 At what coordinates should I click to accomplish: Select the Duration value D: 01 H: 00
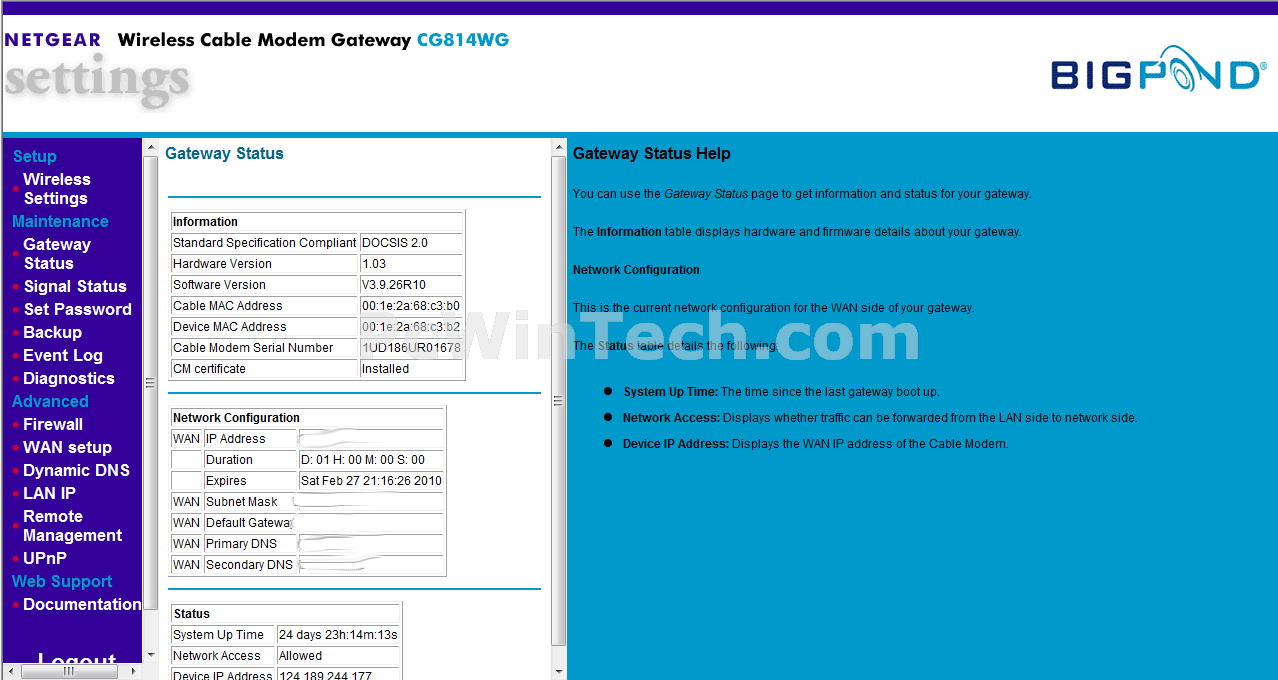pyautogui.click(x=363, y=460)
